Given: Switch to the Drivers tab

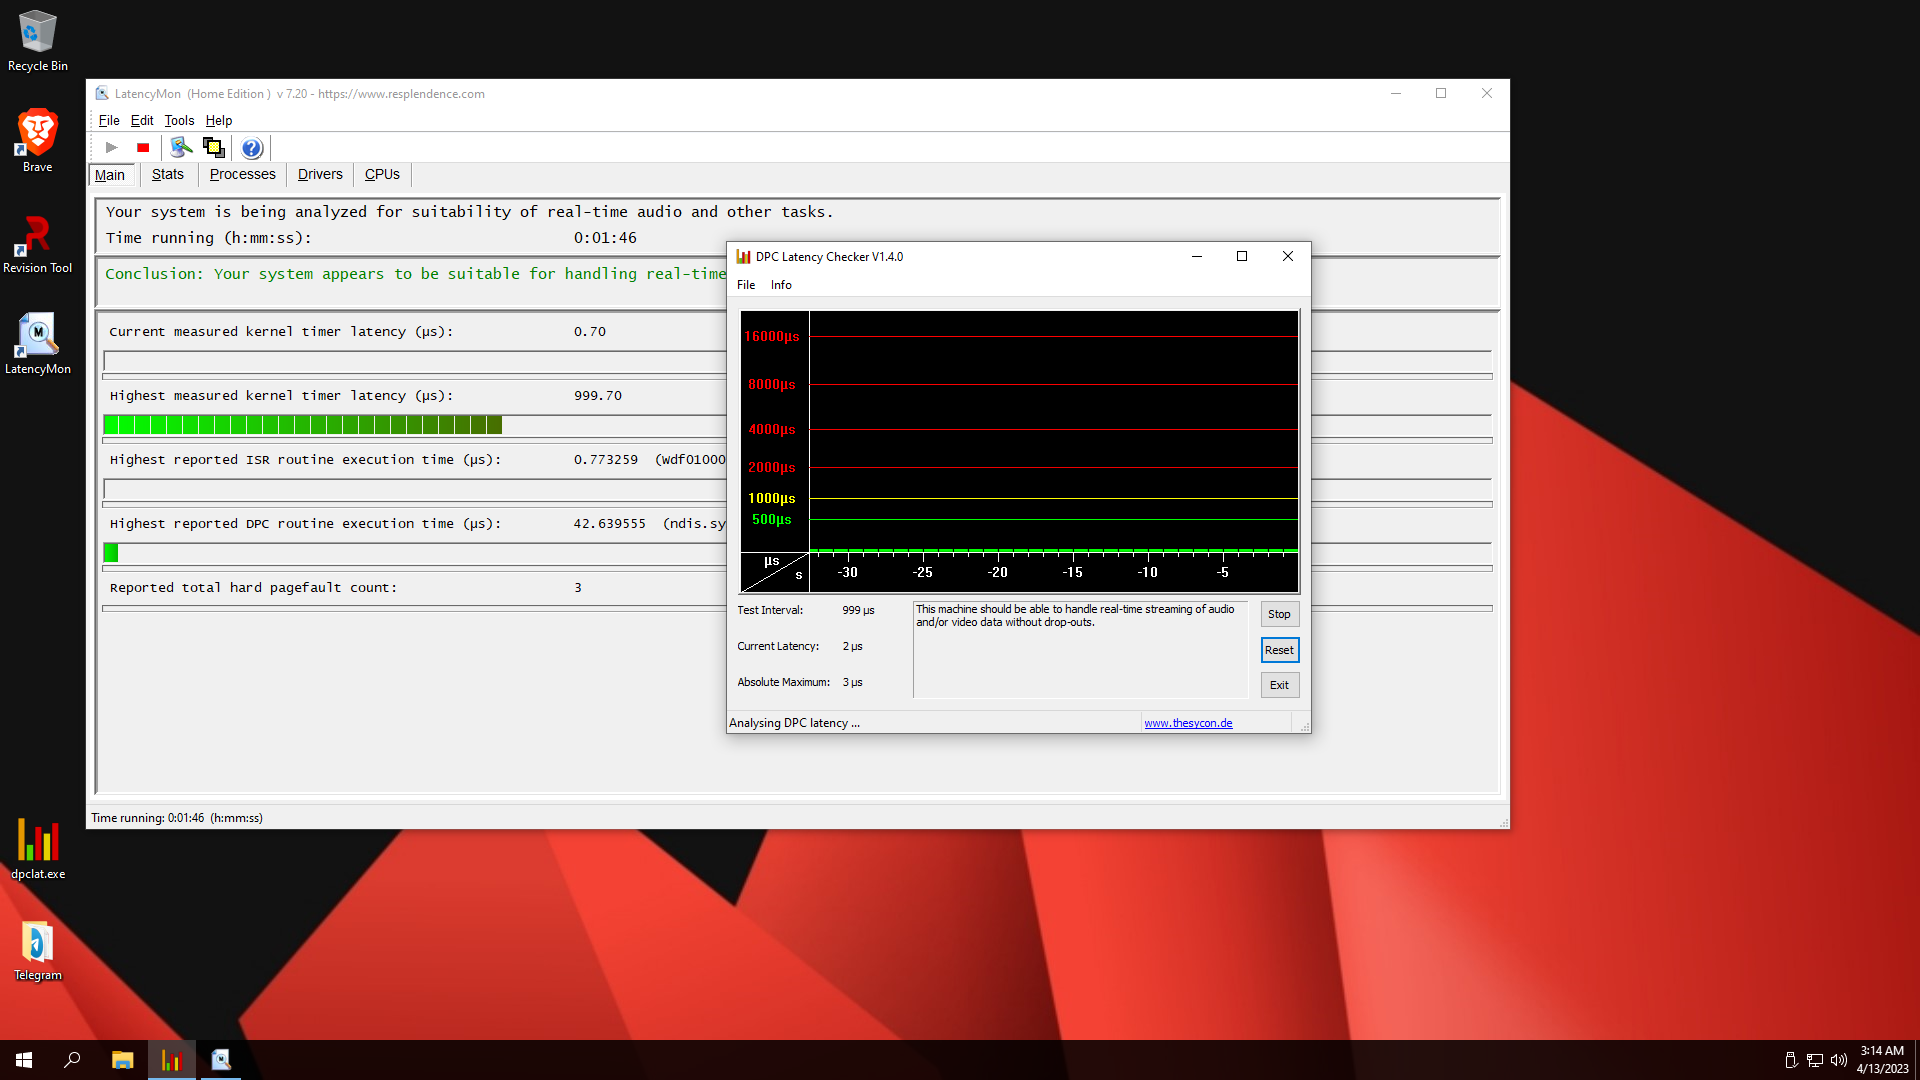Looking at the screenshot, I should (320, 174).
